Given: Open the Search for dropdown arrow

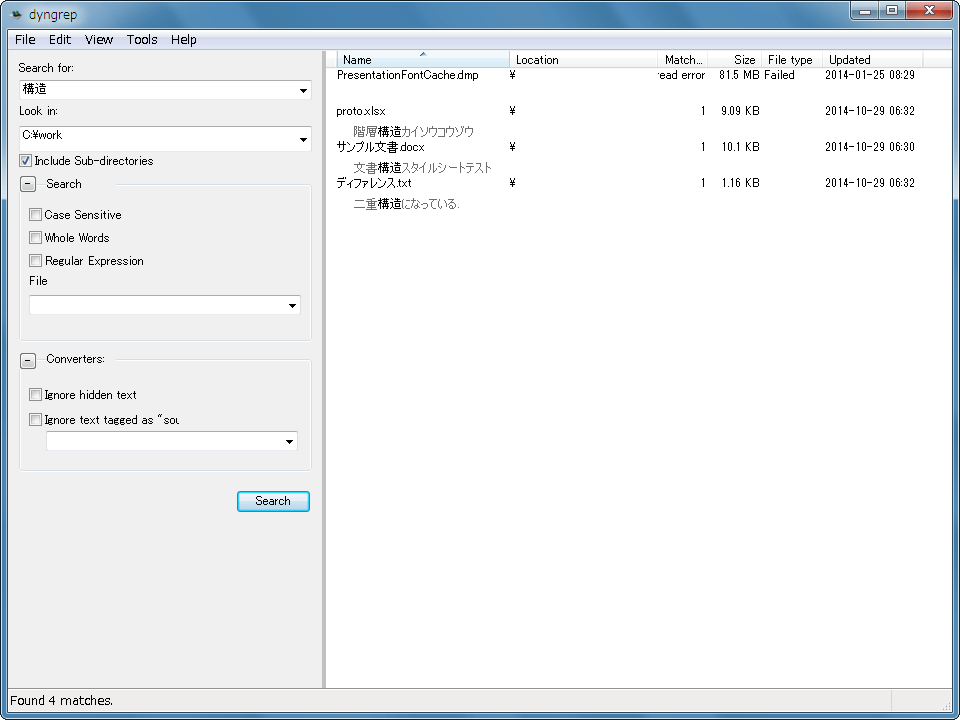Looking at the screenshot, I should (303, 91).
